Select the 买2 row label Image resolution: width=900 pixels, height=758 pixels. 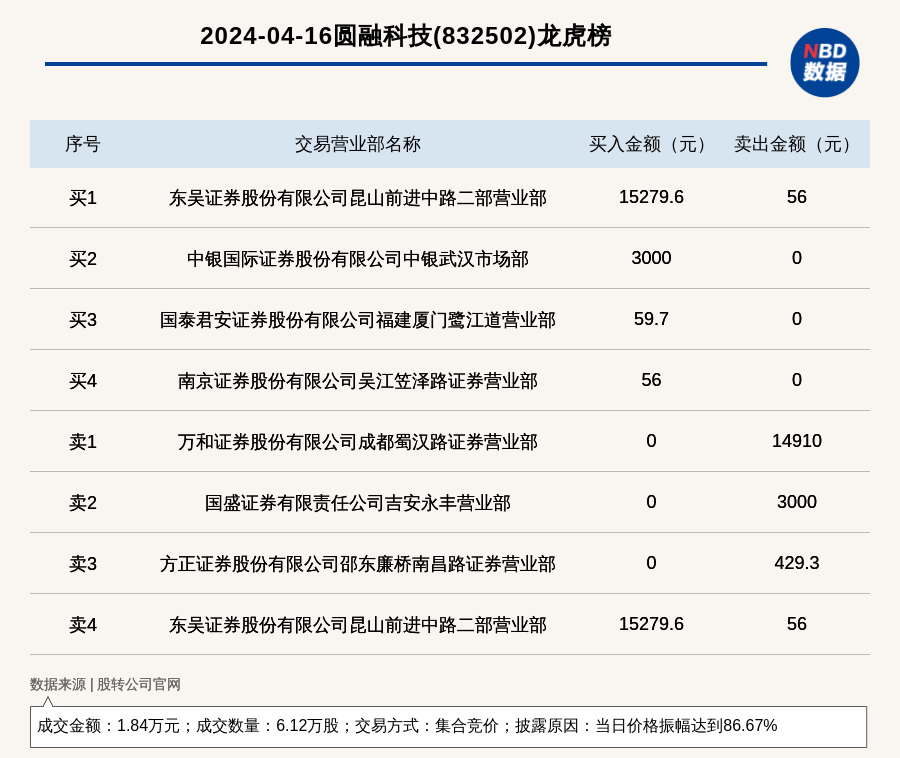point(83,259)
